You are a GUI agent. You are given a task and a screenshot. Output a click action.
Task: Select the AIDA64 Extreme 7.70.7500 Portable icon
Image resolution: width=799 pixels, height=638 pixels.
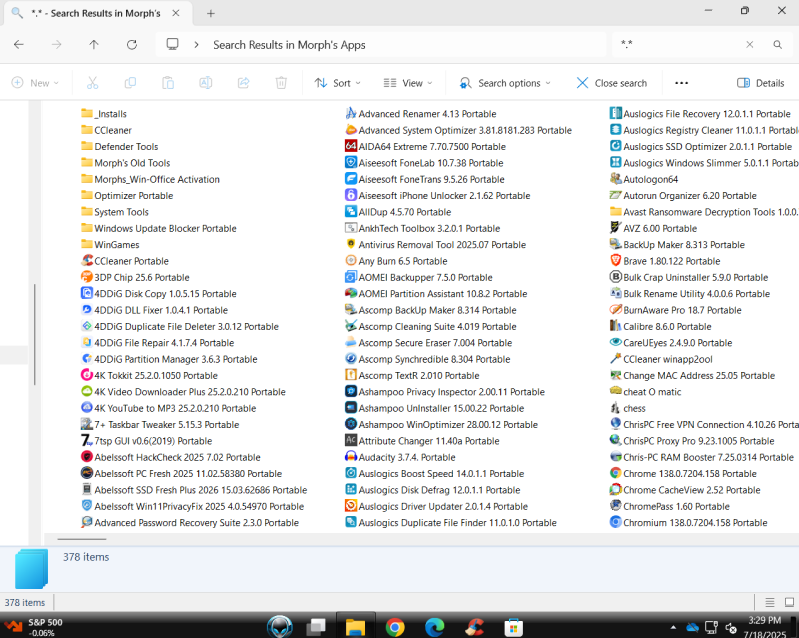click(351, 146)
